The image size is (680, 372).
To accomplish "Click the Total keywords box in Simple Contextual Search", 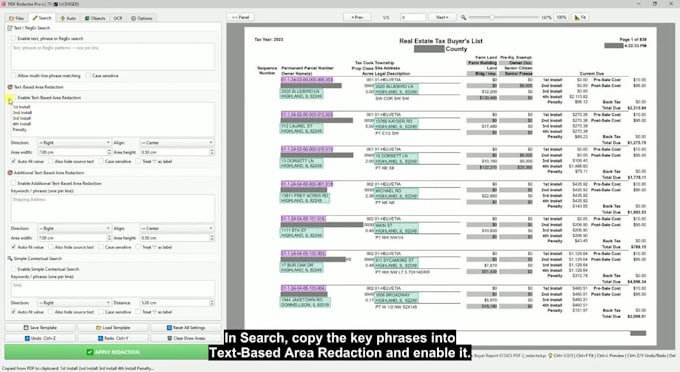I will point(113,288).
